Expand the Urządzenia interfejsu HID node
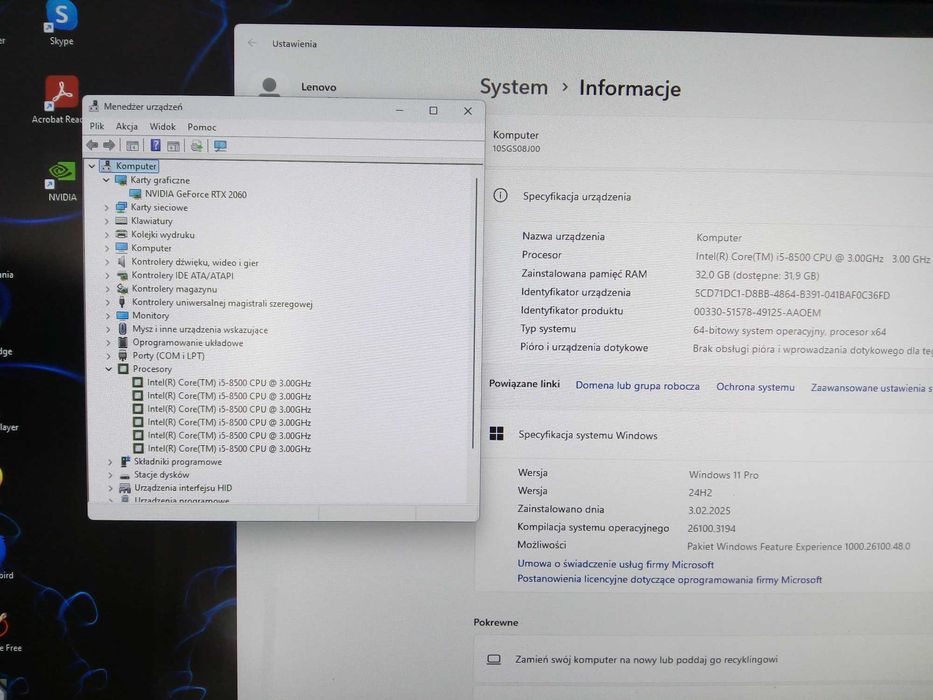The image size is (933, 700). 110,488
